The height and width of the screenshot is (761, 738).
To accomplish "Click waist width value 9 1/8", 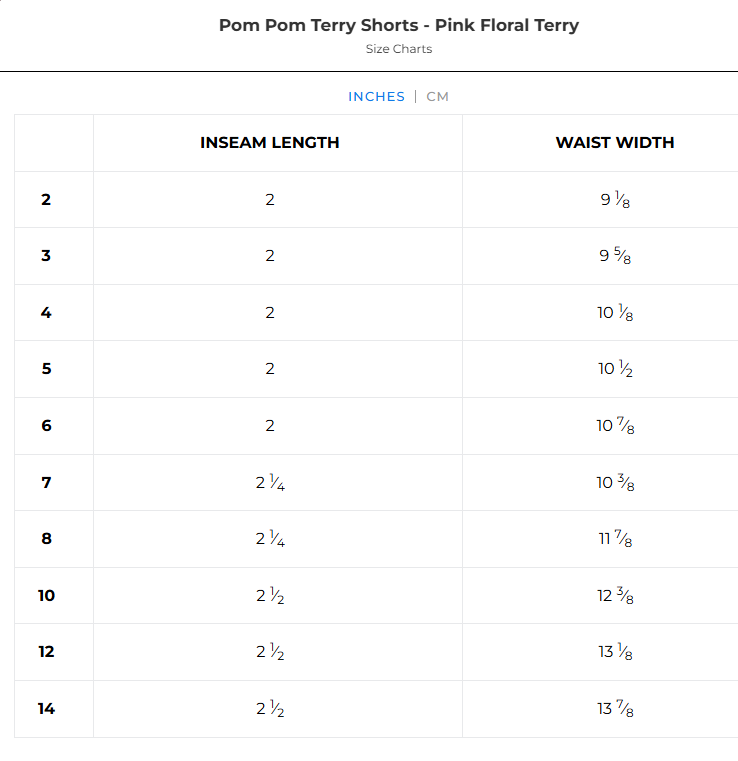I will pos(615,200).
